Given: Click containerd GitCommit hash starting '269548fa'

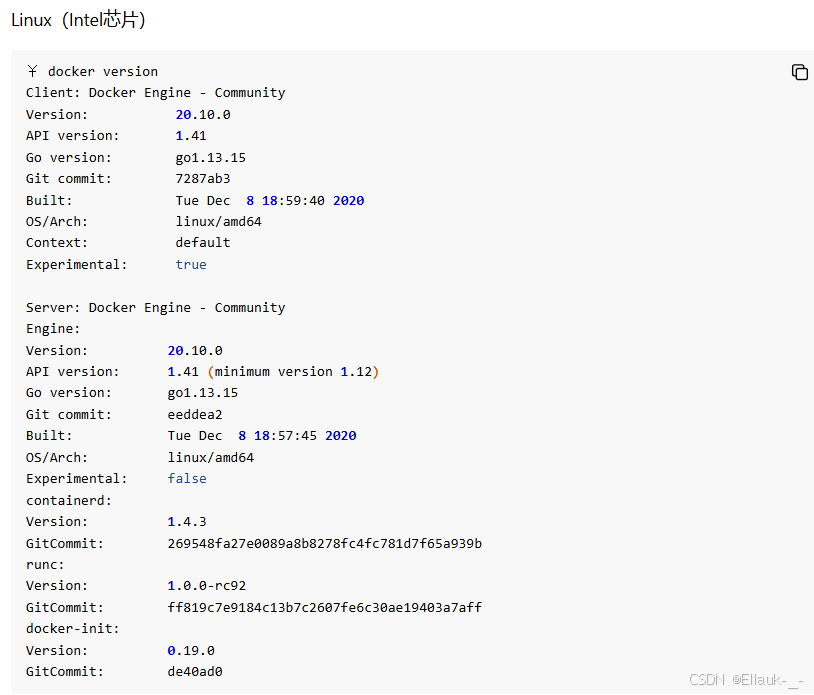Looking at the screenshot, I should pyautogui.click(x=324, y=544).
